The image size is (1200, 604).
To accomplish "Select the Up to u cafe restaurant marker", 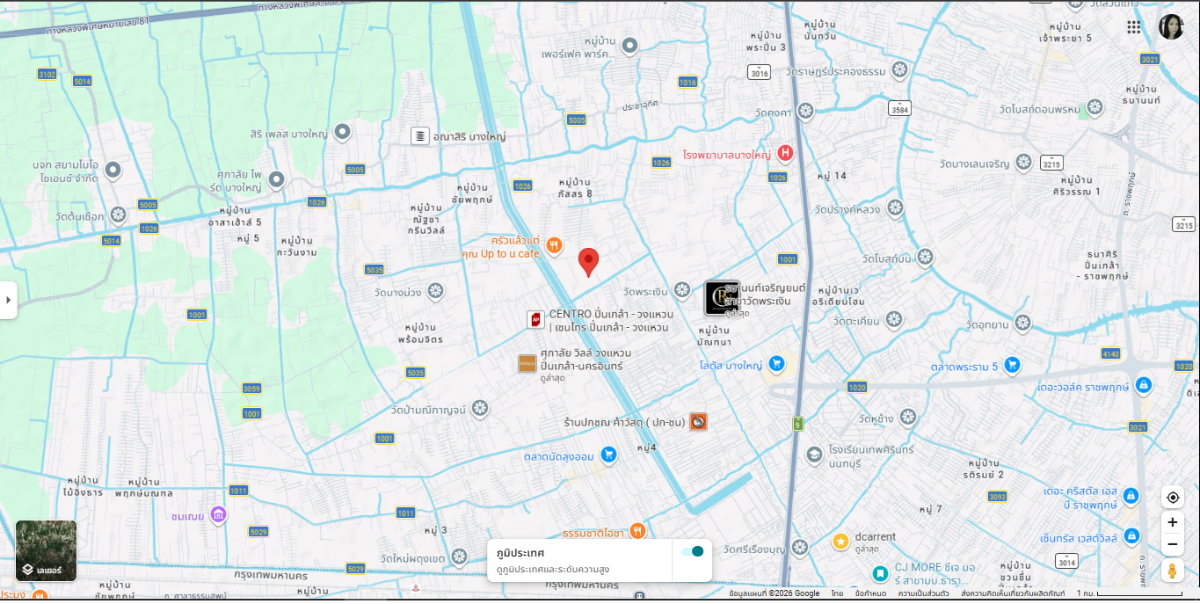I will 554,246.
